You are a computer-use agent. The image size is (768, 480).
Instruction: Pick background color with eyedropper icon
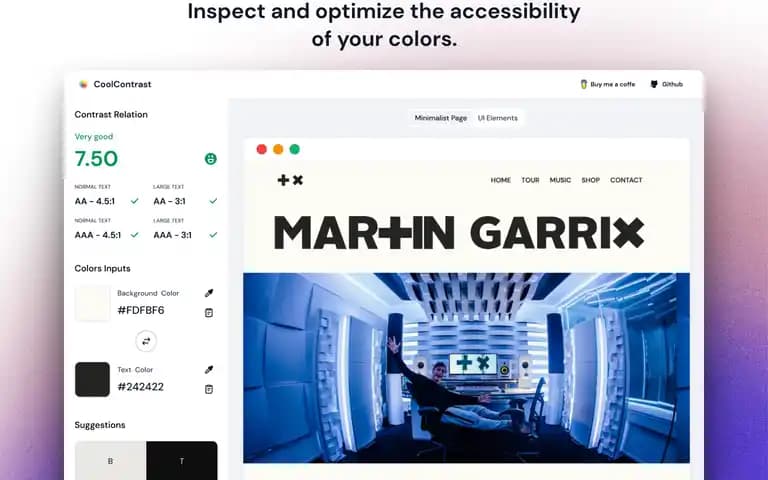click(209, 293)
